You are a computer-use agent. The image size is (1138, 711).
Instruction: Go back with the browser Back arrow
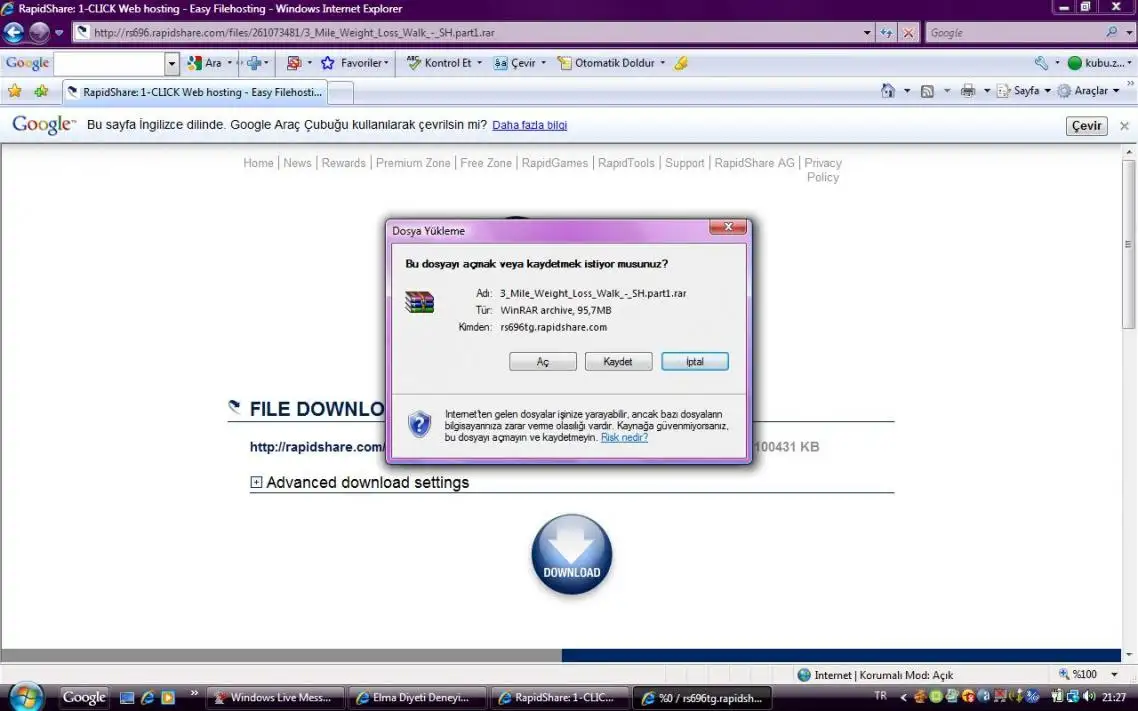click(x=14, y=33)
